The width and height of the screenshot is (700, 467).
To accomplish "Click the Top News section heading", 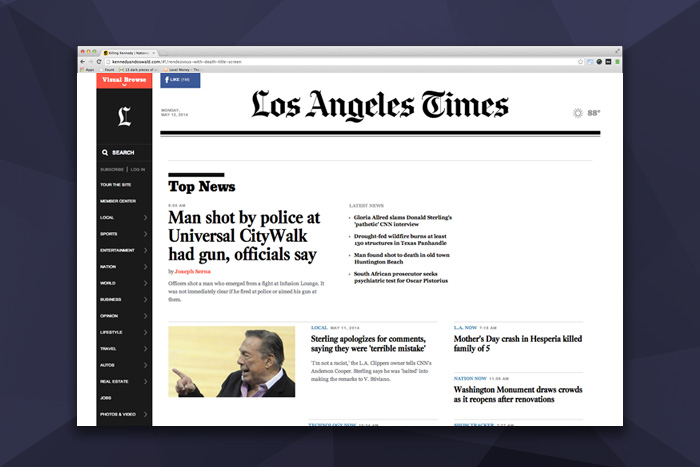I will coord(202,187).
